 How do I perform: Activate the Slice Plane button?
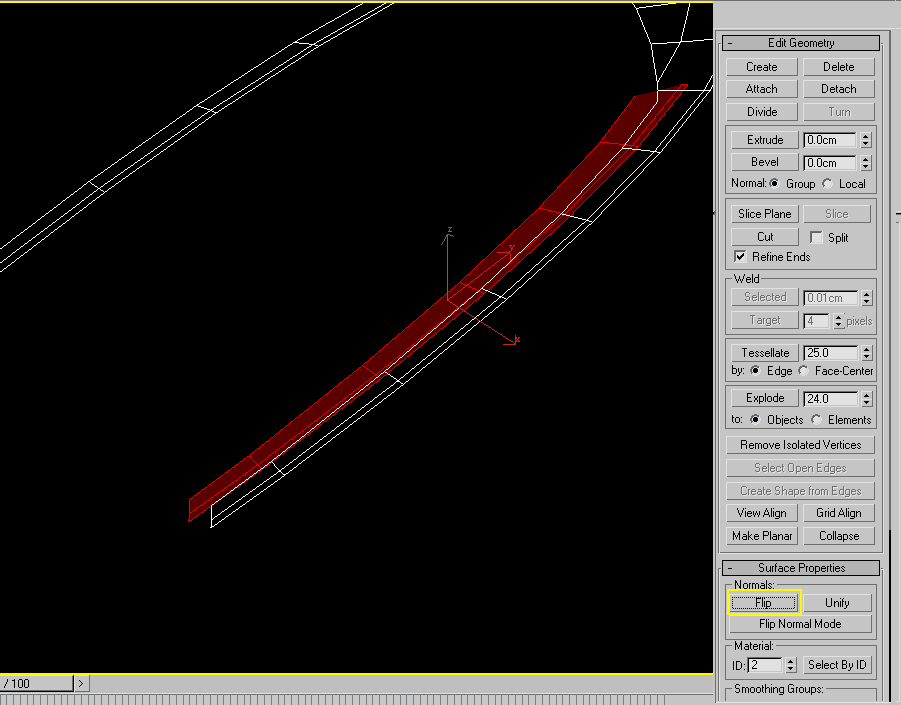764,214
